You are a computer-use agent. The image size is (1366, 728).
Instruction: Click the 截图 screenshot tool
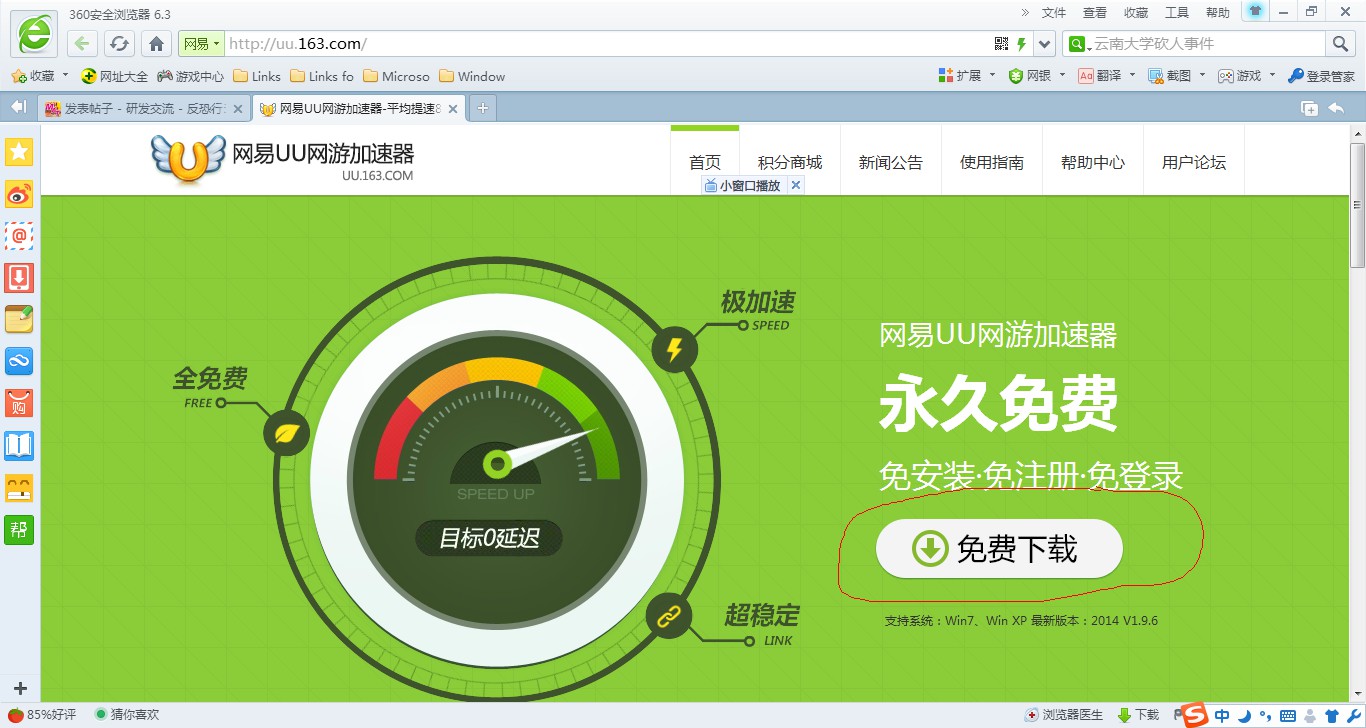click(1170, 76)
